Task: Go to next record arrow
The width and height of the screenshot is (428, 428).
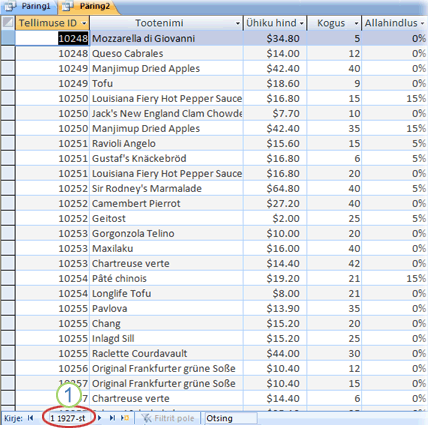Action: point(100,418)
